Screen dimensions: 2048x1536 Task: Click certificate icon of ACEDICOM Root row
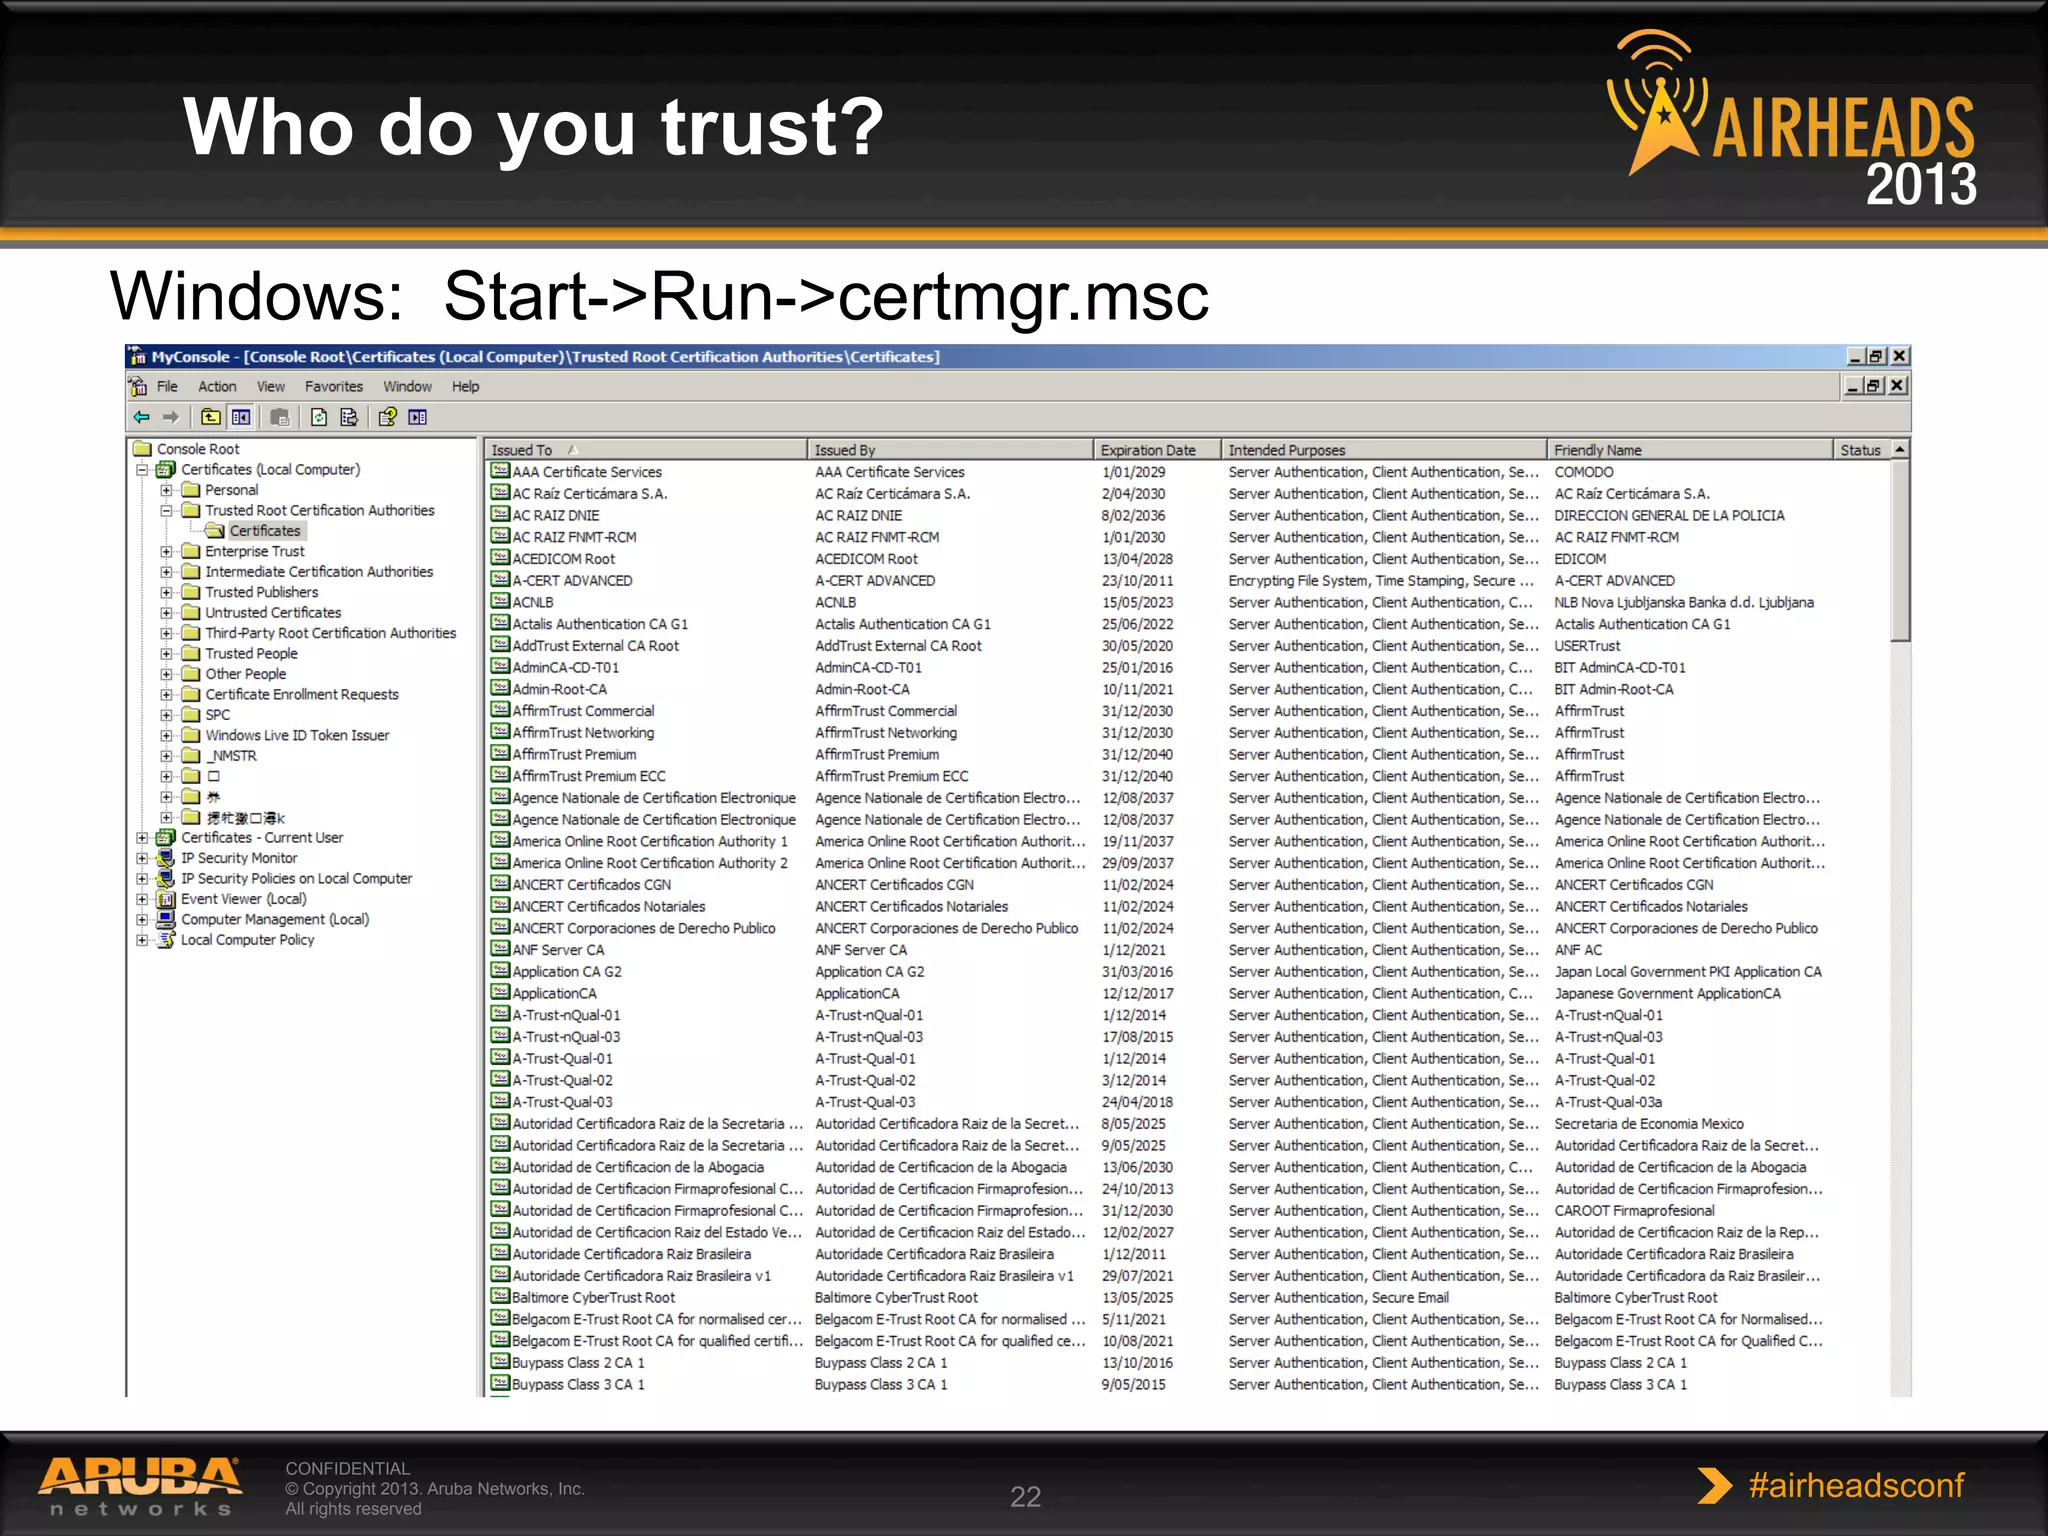coord(500,558)
